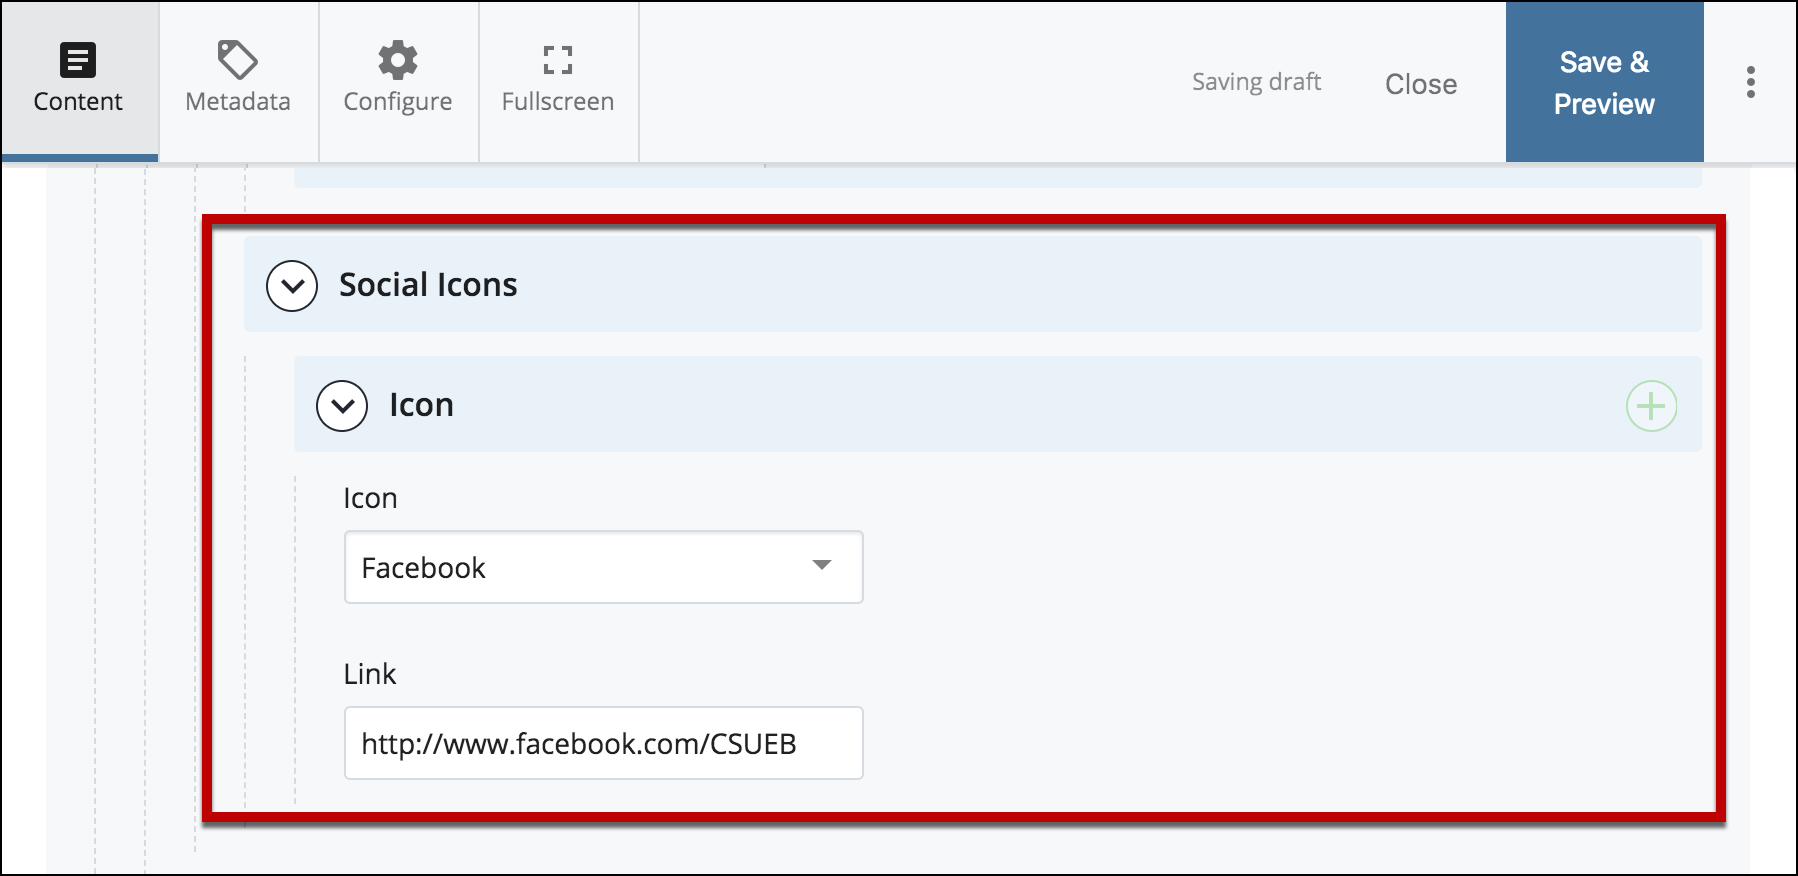The width and height of the screenshot is (1798, 876).
Task: Click the Icon group header bar
Action: pos(997,404)
